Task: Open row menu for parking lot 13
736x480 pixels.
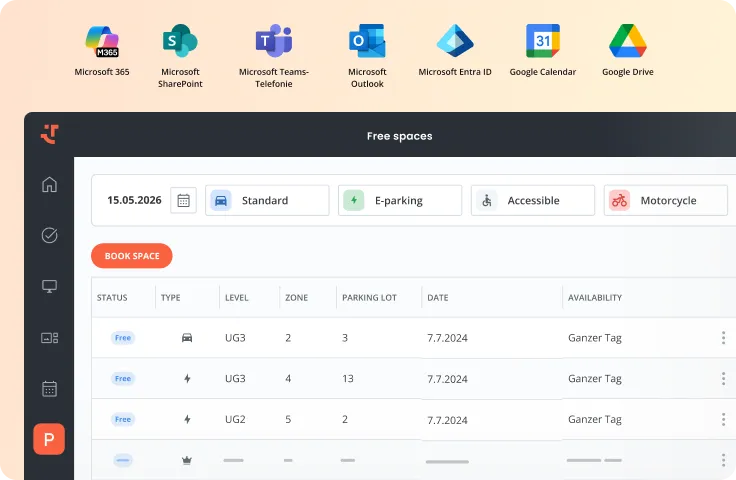Action: pos(723,378)
